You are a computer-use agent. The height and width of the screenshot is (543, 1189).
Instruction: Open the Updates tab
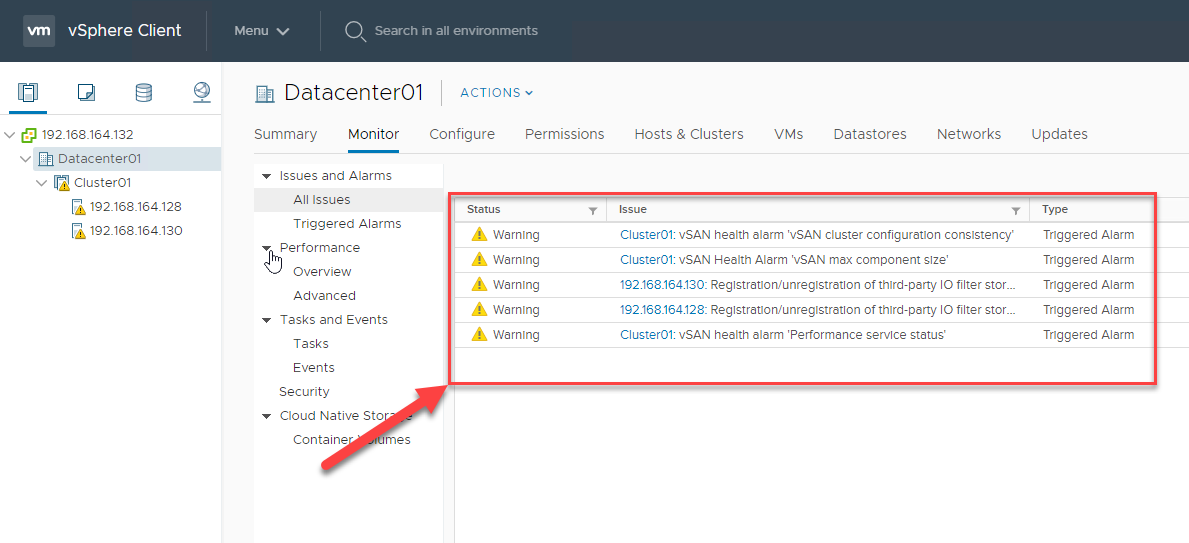(1059, 134)
